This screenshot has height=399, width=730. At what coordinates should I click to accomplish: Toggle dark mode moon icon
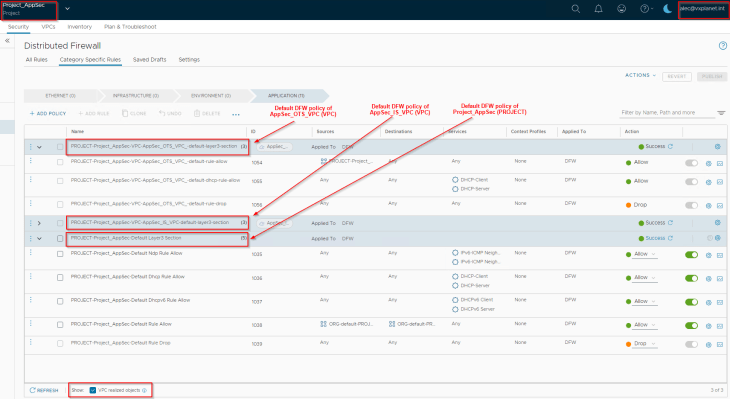tap(668, 9)
